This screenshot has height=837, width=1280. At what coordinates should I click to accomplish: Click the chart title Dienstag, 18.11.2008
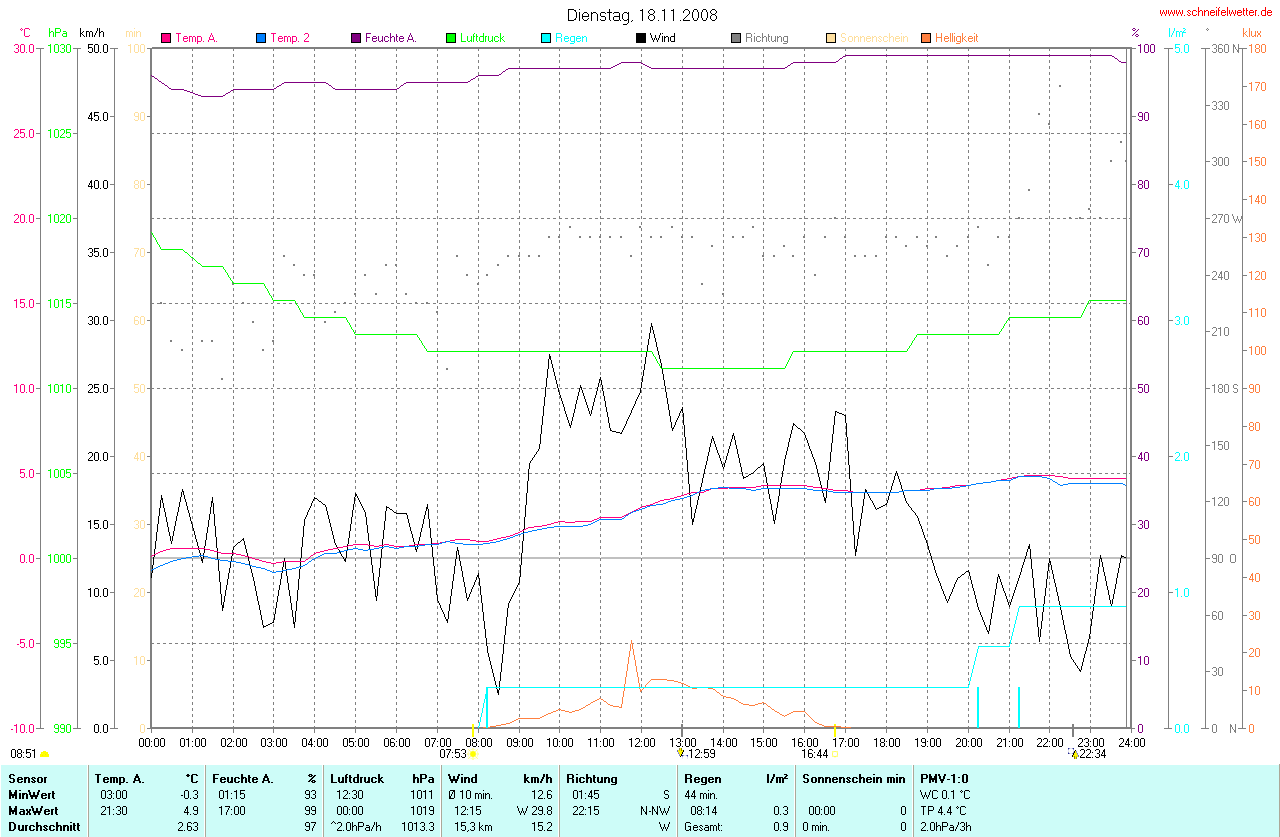coord(641,15)
